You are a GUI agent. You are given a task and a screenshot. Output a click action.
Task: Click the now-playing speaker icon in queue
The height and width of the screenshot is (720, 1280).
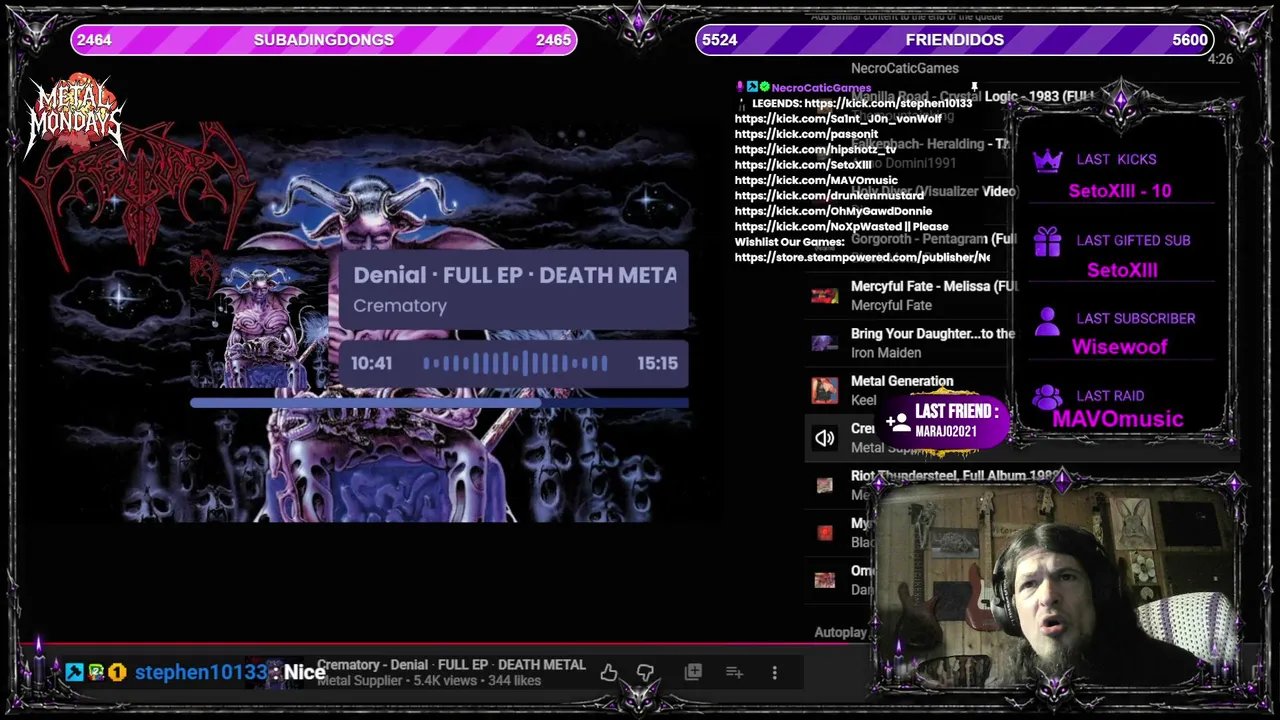[824, 438]
